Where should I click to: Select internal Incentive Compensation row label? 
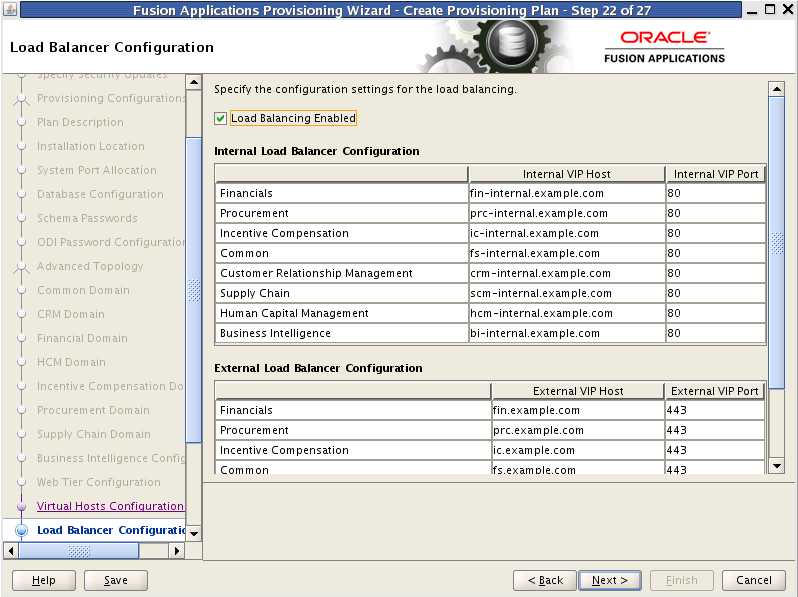[x=284, y=233]
